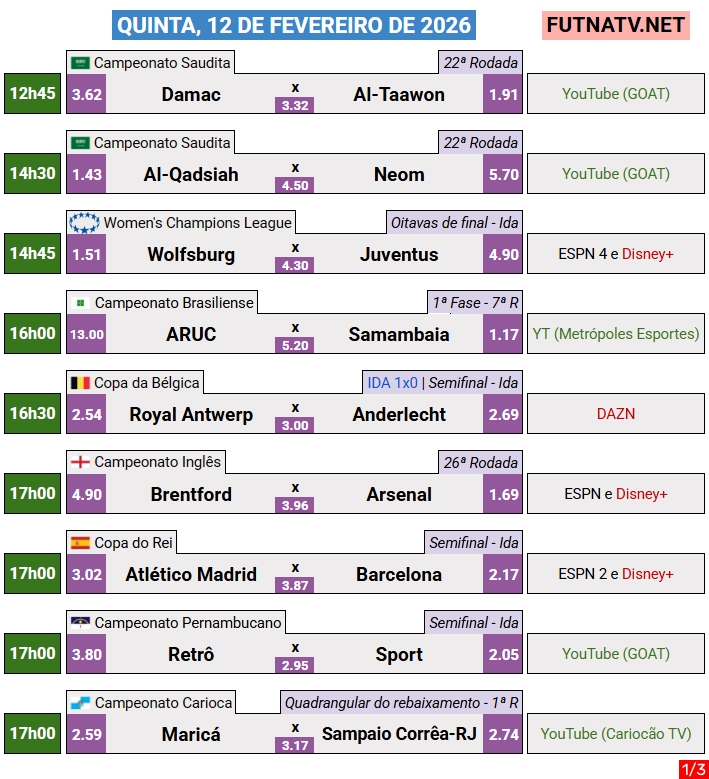Select Brentford win odds 4.90

tap(87, 494)
